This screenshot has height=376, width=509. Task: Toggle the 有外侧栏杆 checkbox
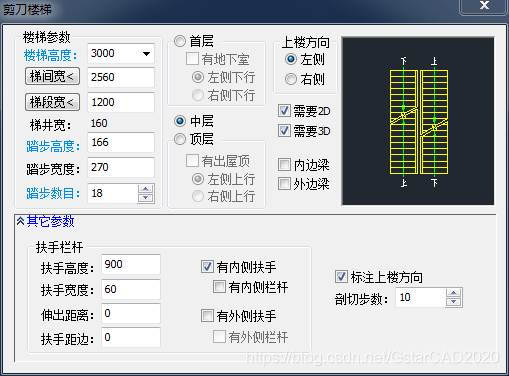point(219,337)
